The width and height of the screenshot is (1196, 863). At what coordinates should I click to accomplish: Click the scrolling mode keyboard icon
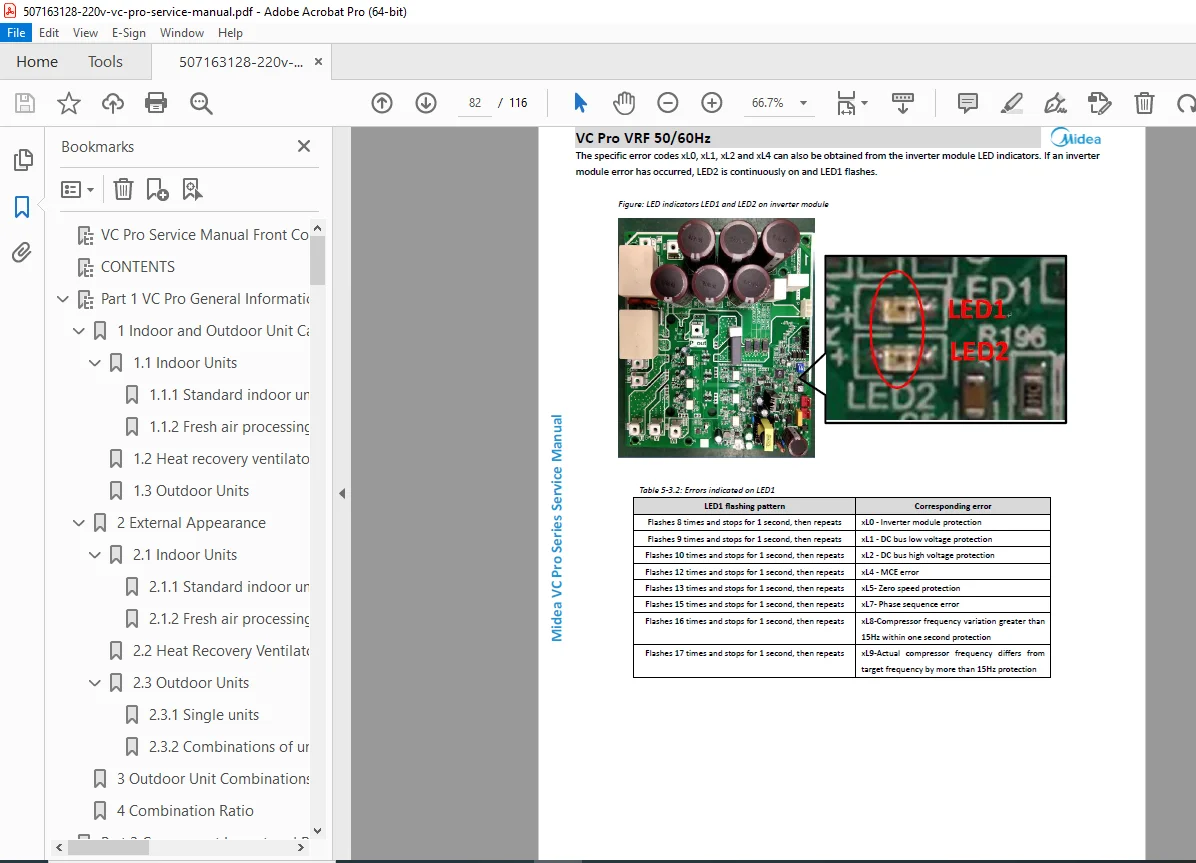point(902,103)
